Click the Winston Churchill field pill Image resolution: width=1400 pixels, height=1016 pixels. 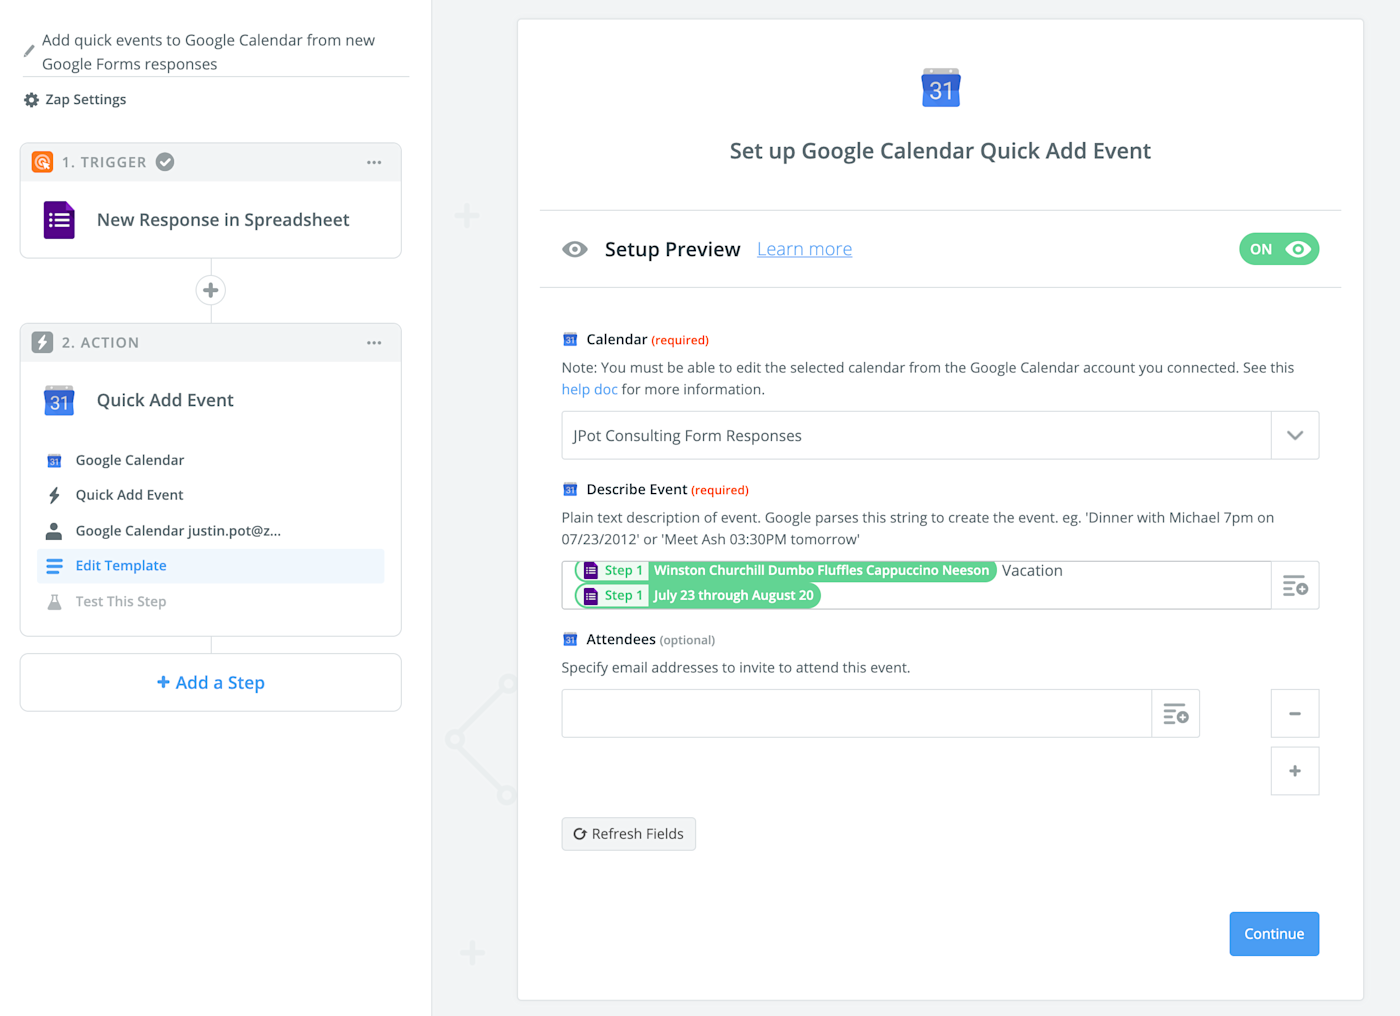coord(786,570)
